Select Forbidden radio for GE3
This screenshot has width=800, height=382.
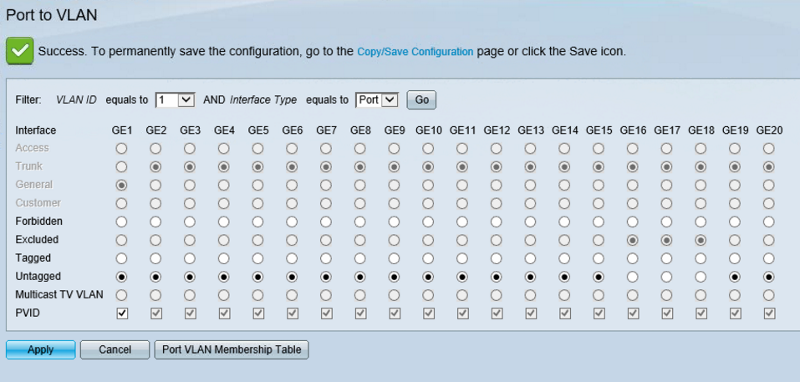pos(190,222)
